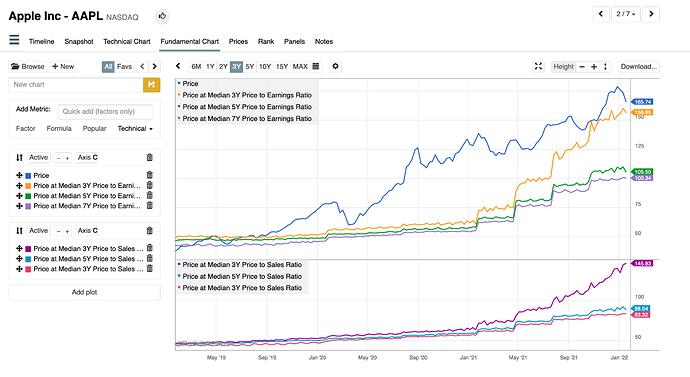
Task: Go to previous stock arrow
Action: [x=601, y=14]
